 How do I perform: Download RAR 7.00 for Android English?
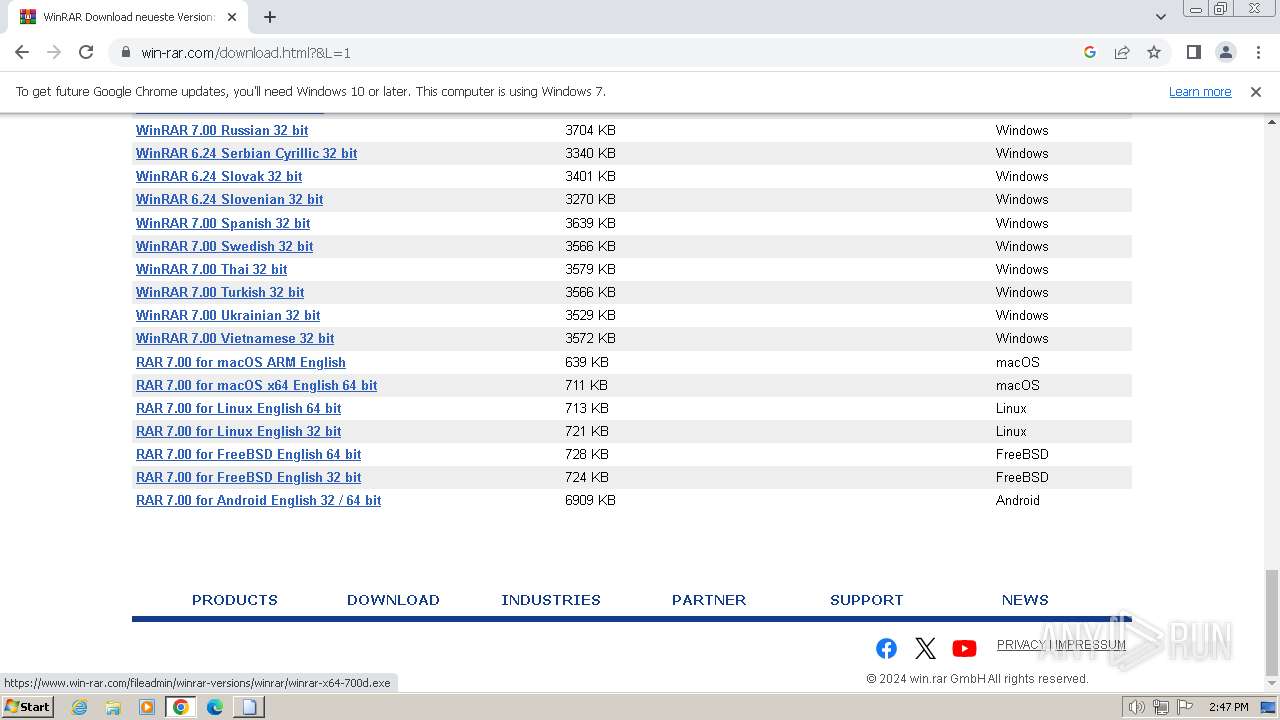click(x=258, y=500)
